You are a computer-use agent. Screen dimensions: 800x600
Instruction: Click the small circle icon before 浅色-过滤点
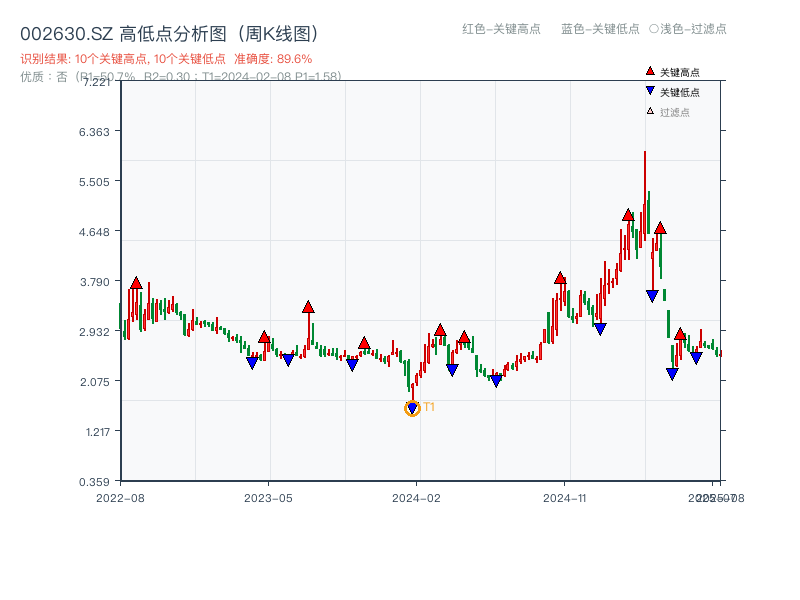pos(654,29)
